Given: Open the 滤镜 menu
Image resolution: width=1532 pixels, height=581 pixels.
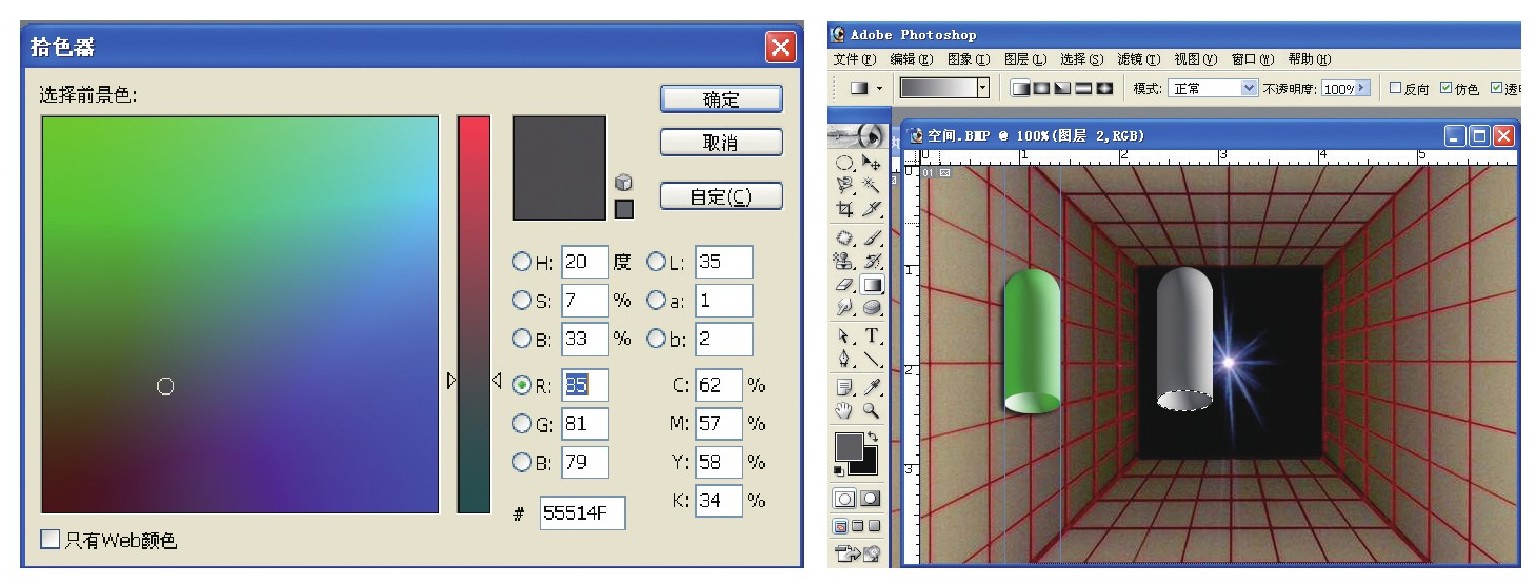Looking at the screenshot, I should tap(1139, 60).
